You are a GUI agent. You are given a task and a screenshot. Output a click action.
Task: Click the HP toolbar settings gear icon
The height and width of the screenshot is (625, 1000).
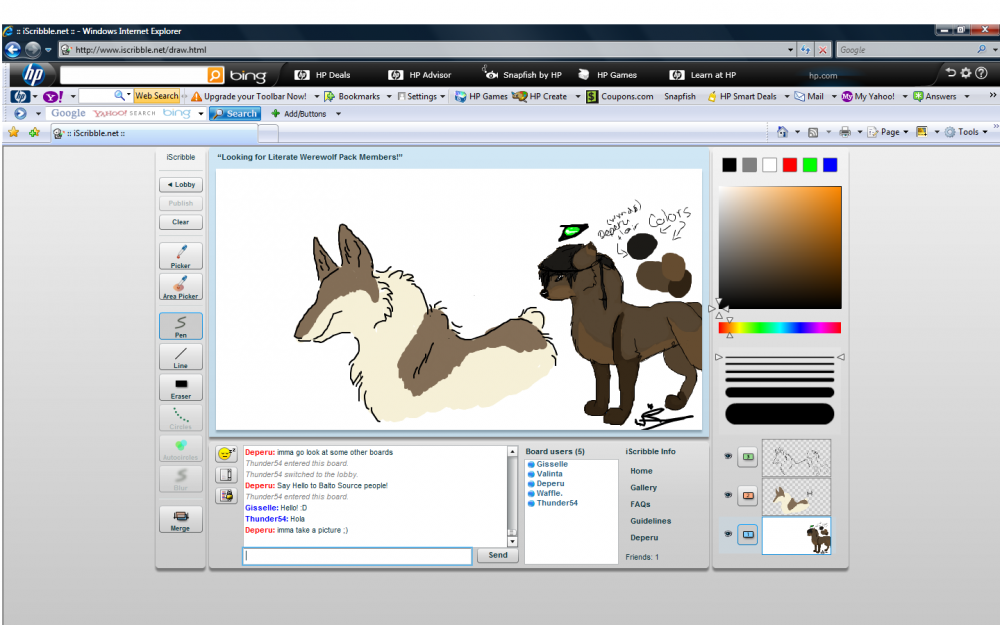pos(966,73)
